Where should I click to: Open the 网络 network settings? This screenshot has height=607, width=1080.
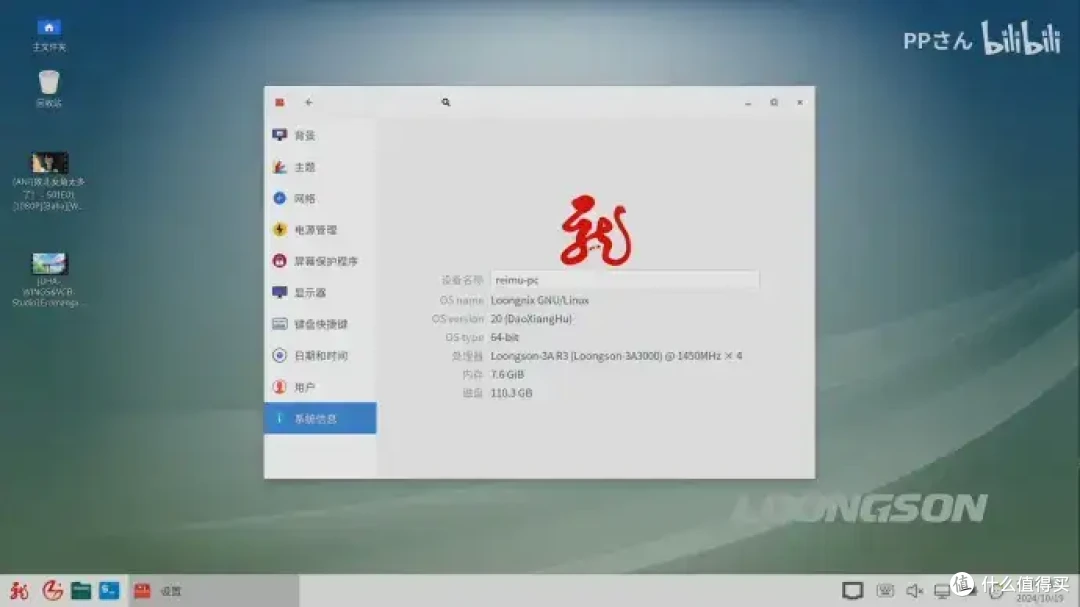pyautogui.click(x=320, y=198)
